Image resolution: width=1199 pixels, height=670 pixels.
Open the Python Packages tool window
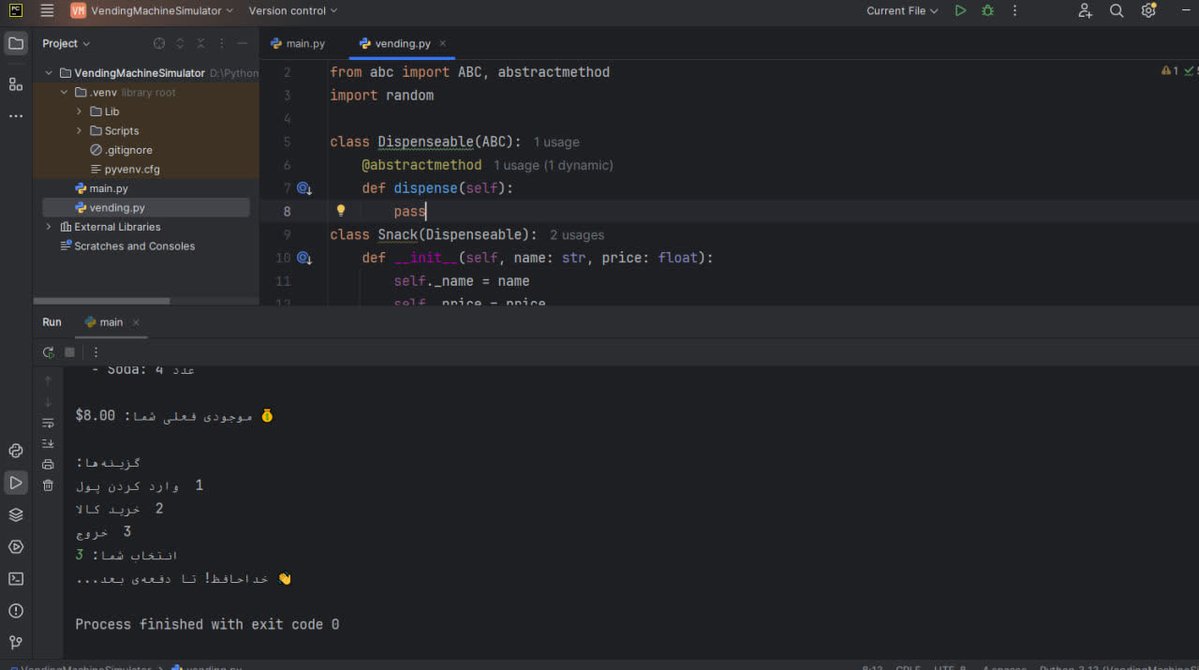coord(15,514)
